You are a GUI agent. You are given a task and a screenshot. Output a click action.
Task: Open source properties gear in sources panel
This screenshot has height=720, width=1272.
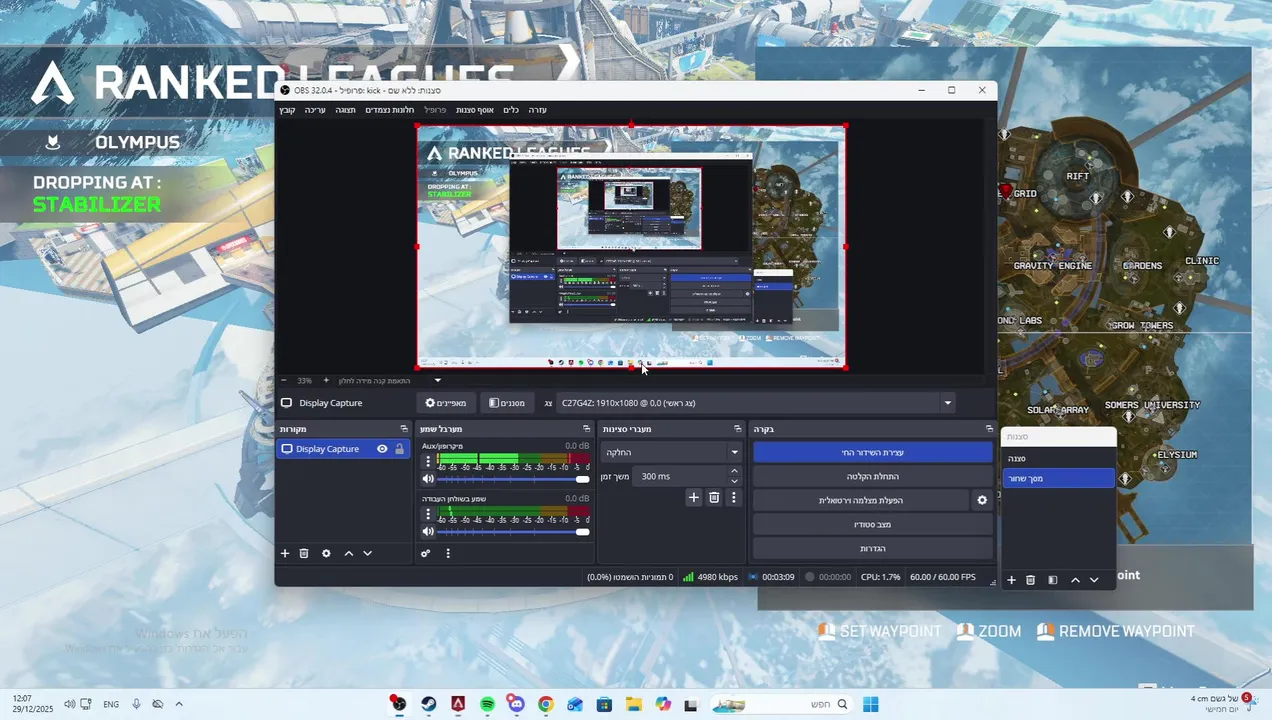click(326, 553)
